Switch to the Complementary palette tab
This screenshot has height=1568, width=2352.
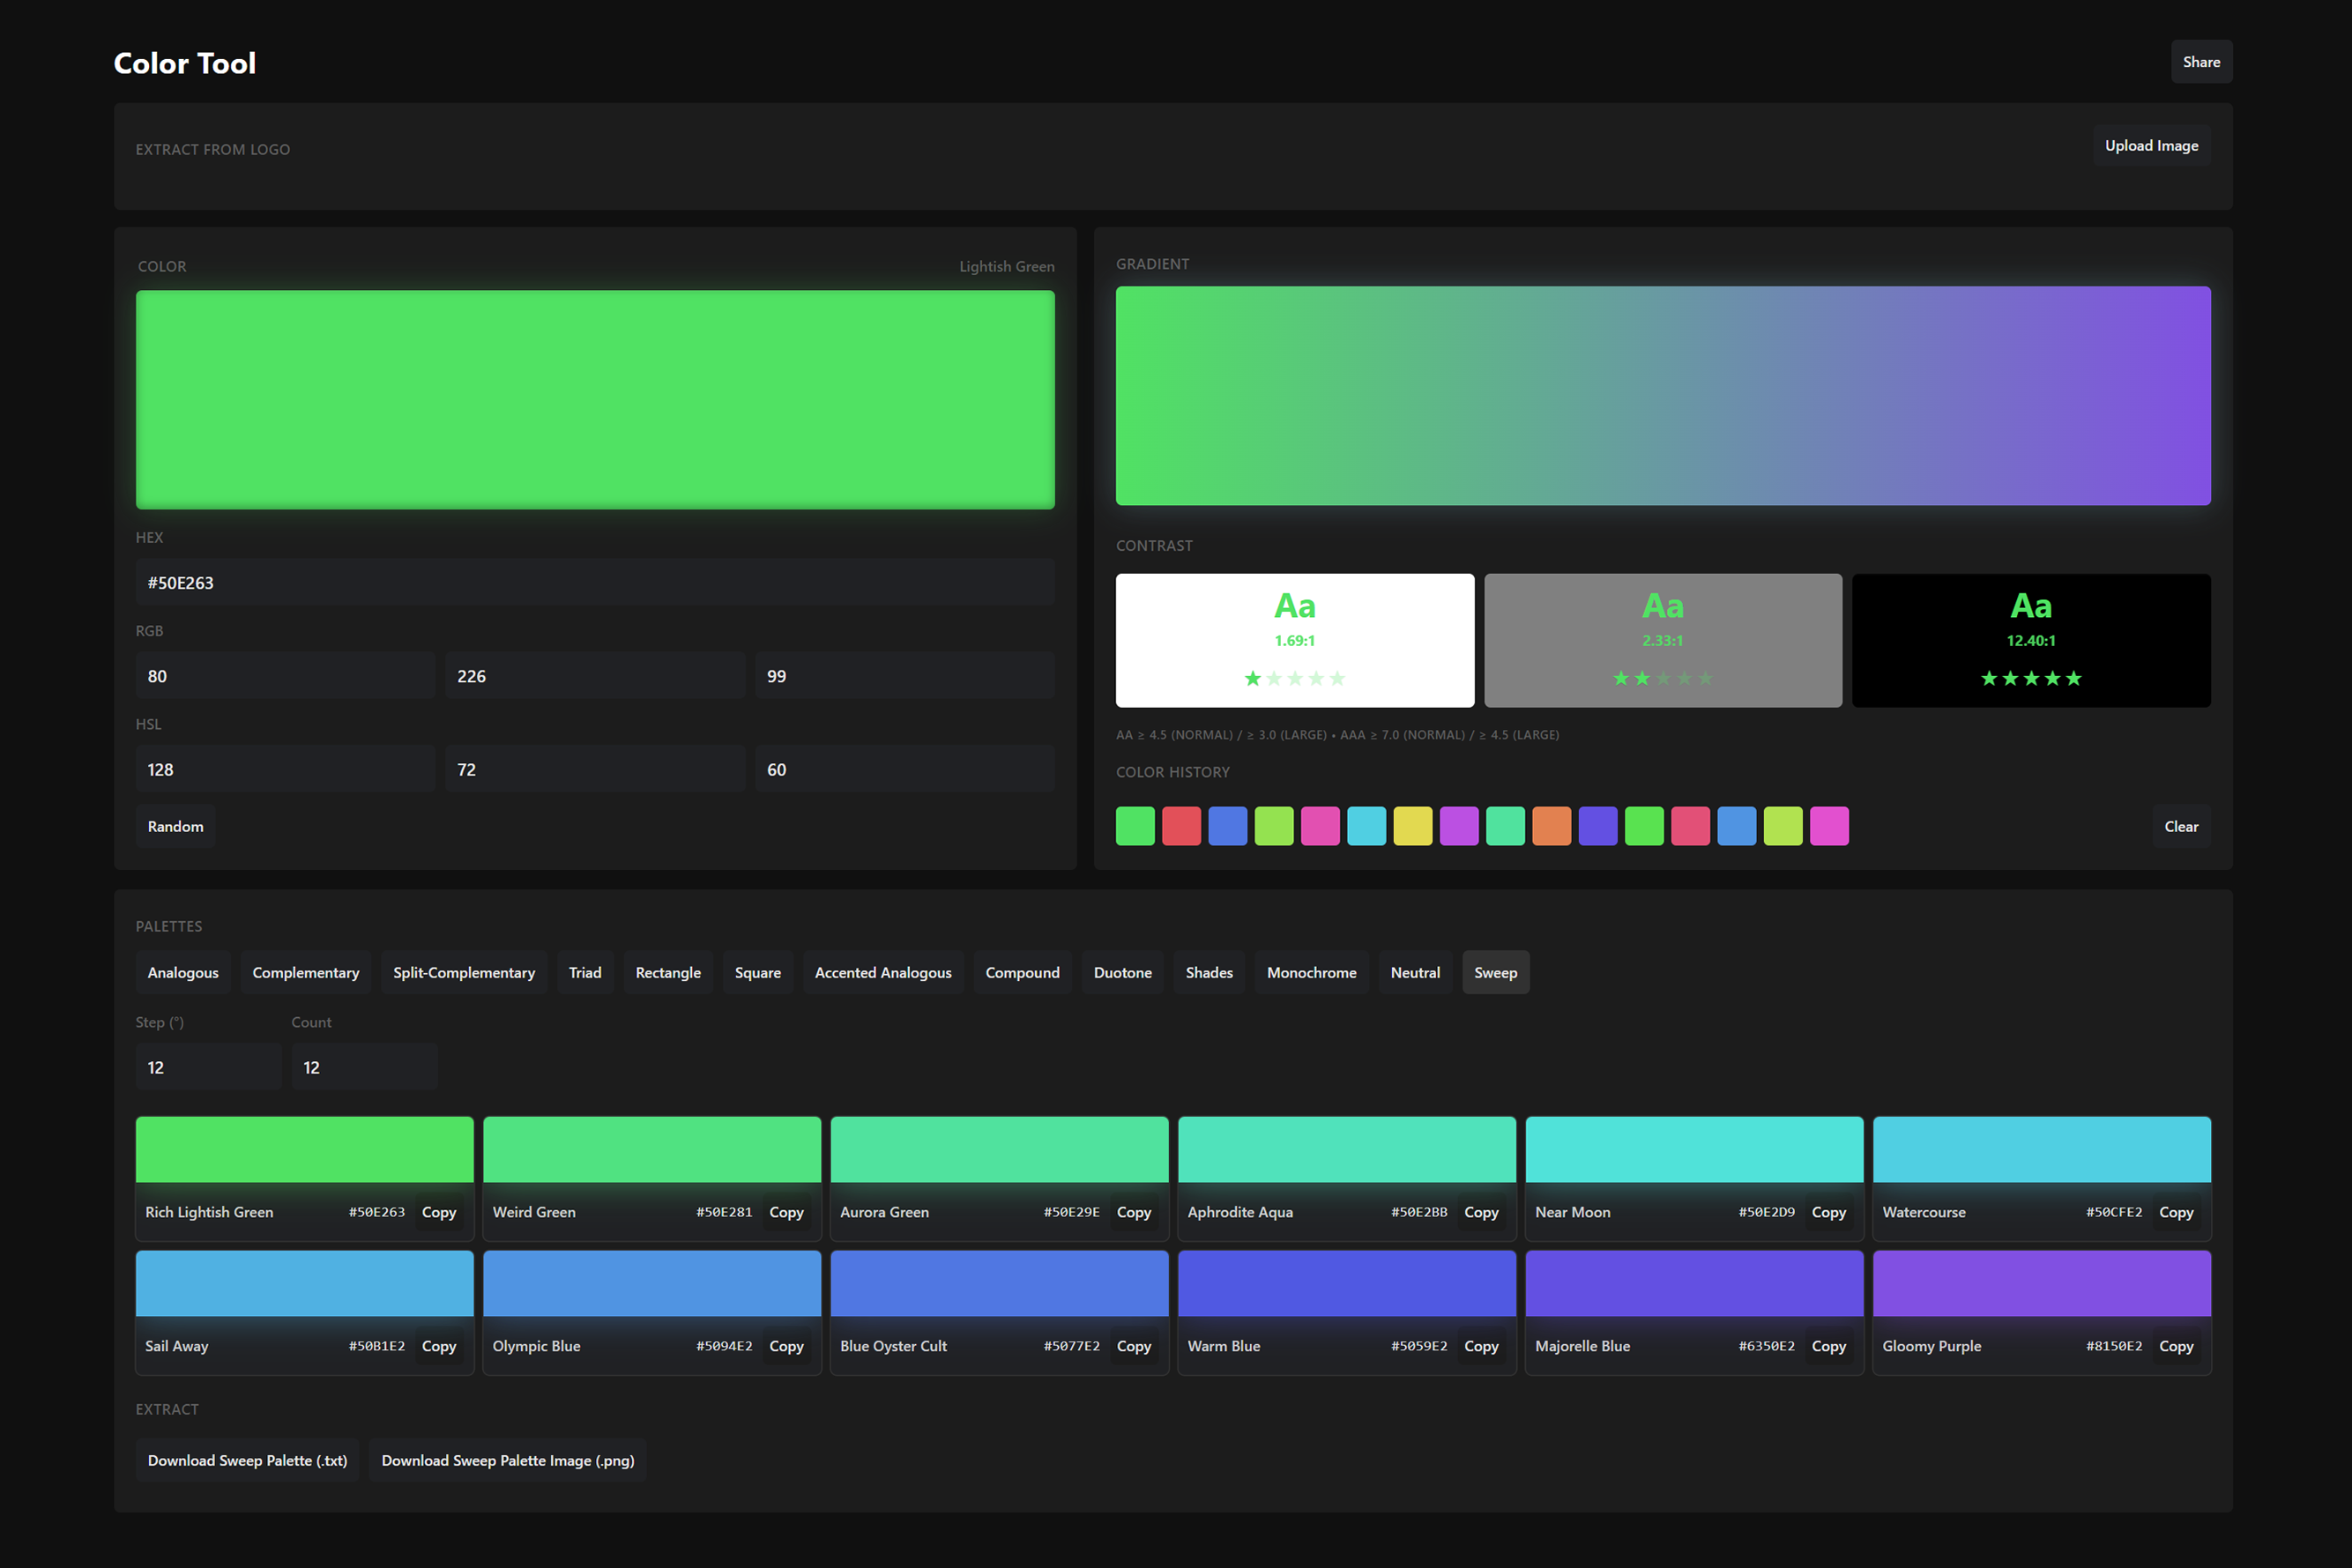305,972
